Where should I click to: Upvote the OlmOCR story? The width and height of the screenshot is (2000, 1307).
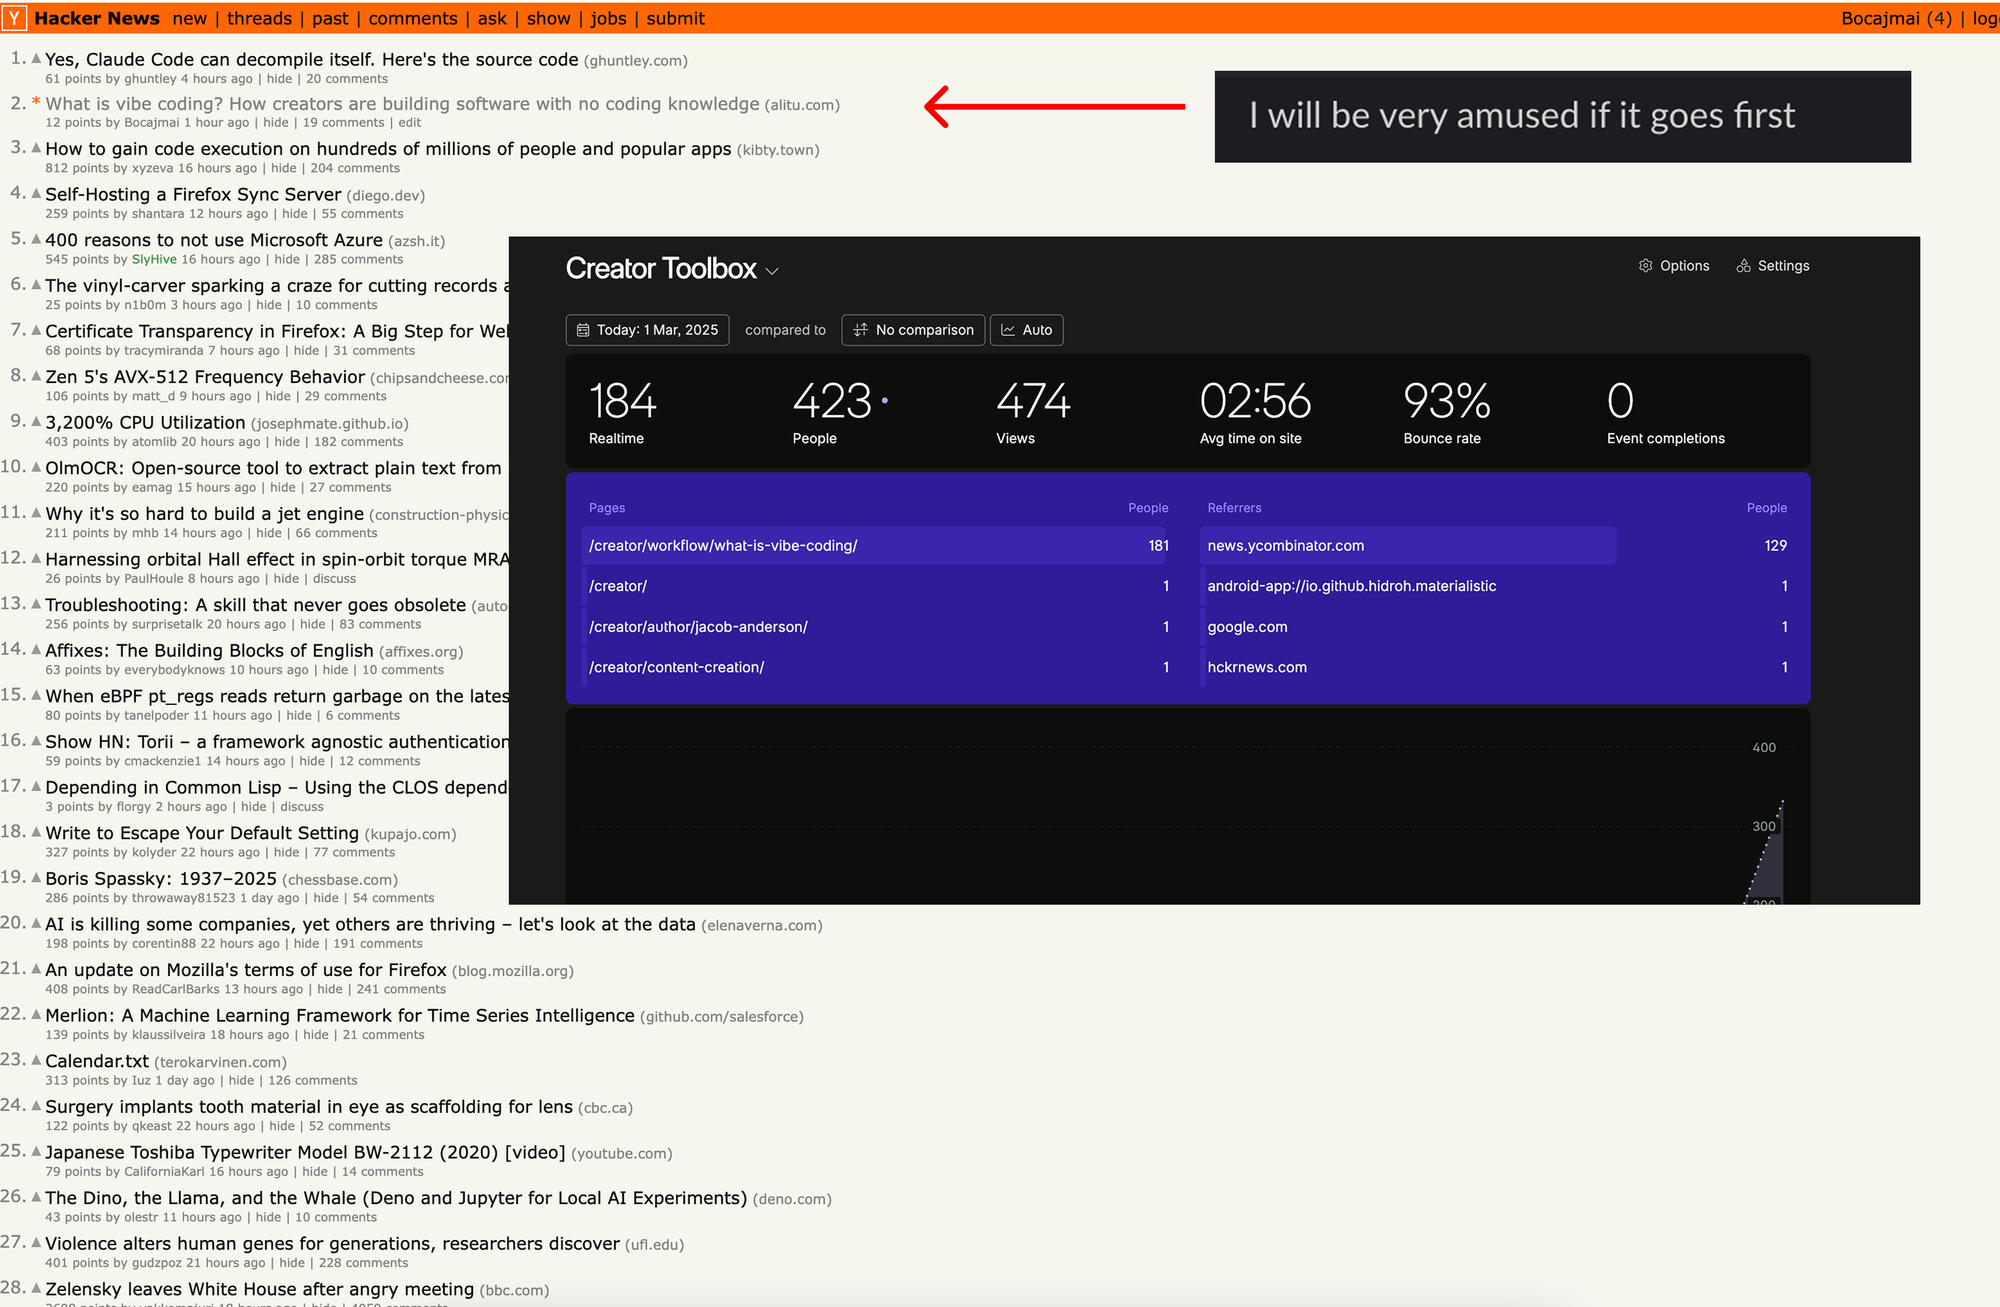coord(36,467)
